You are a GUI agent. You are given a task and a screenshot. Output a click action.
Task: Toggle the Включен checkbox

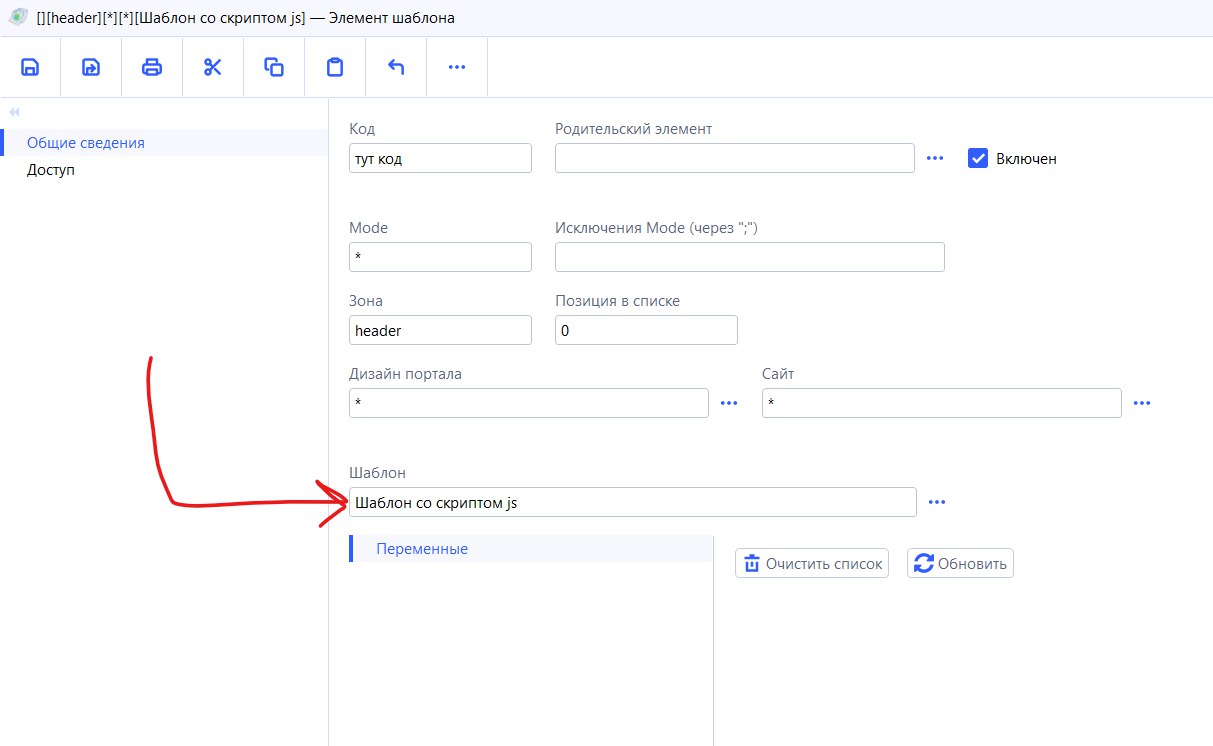point(978,158)
